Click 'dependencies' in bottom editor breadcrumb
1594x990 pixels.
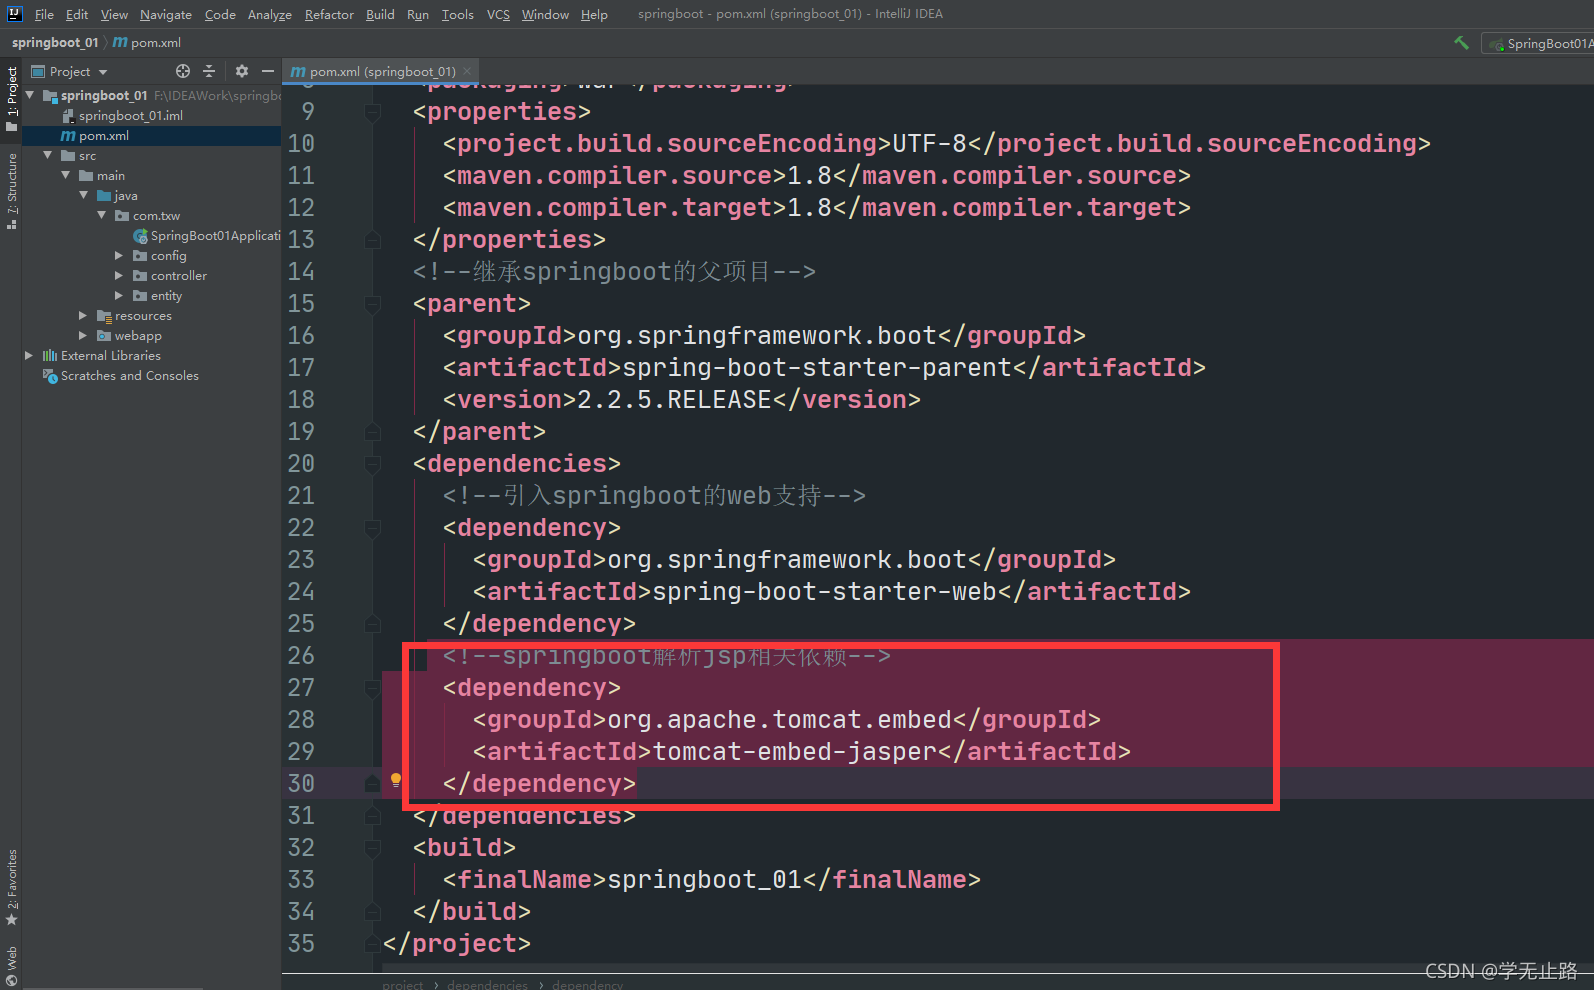pyautogui.click(x=487, y=985)
